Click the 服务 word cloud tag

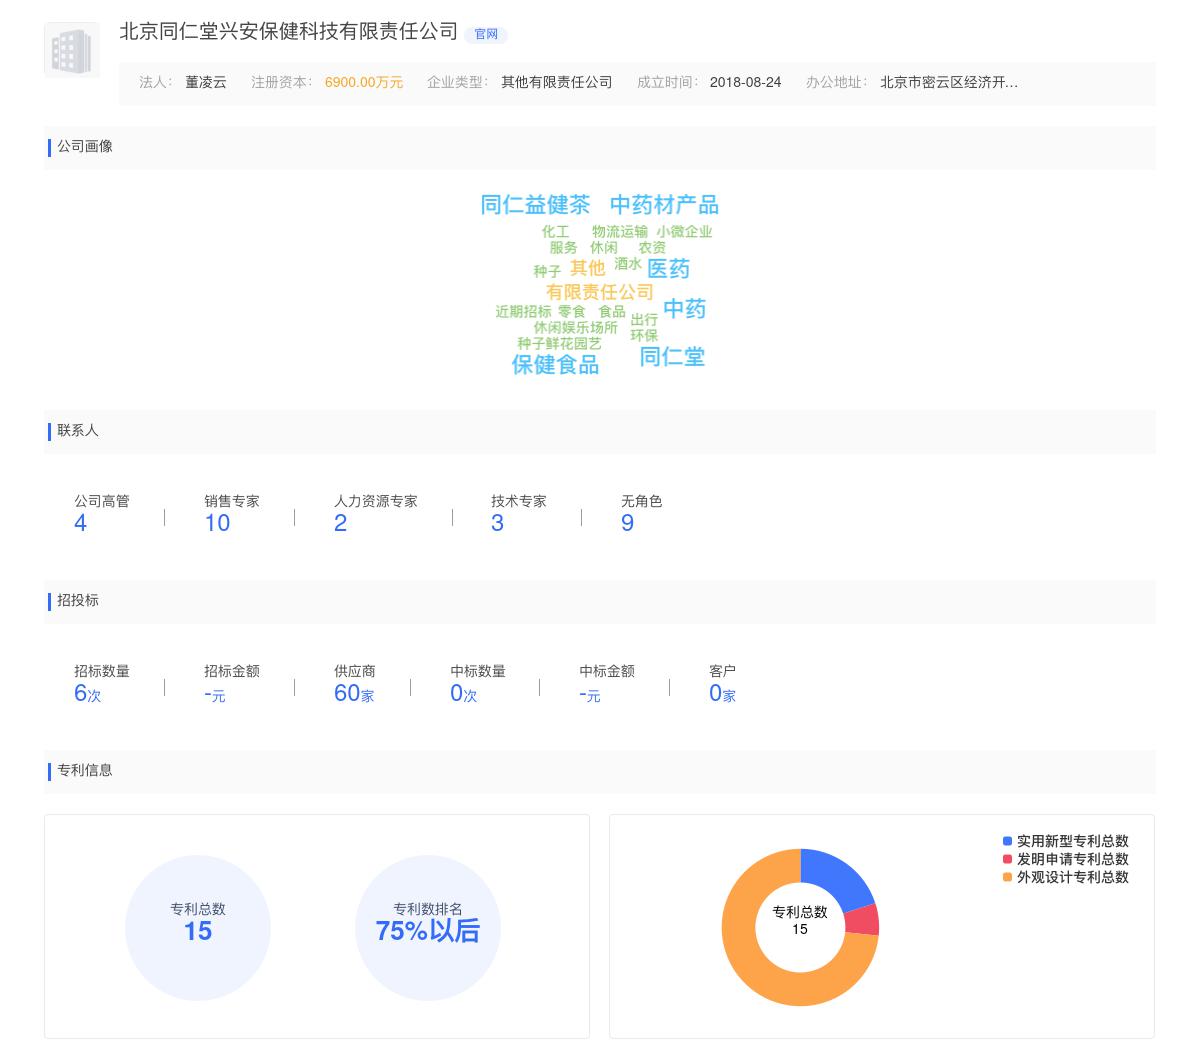[x=563, y=247]
